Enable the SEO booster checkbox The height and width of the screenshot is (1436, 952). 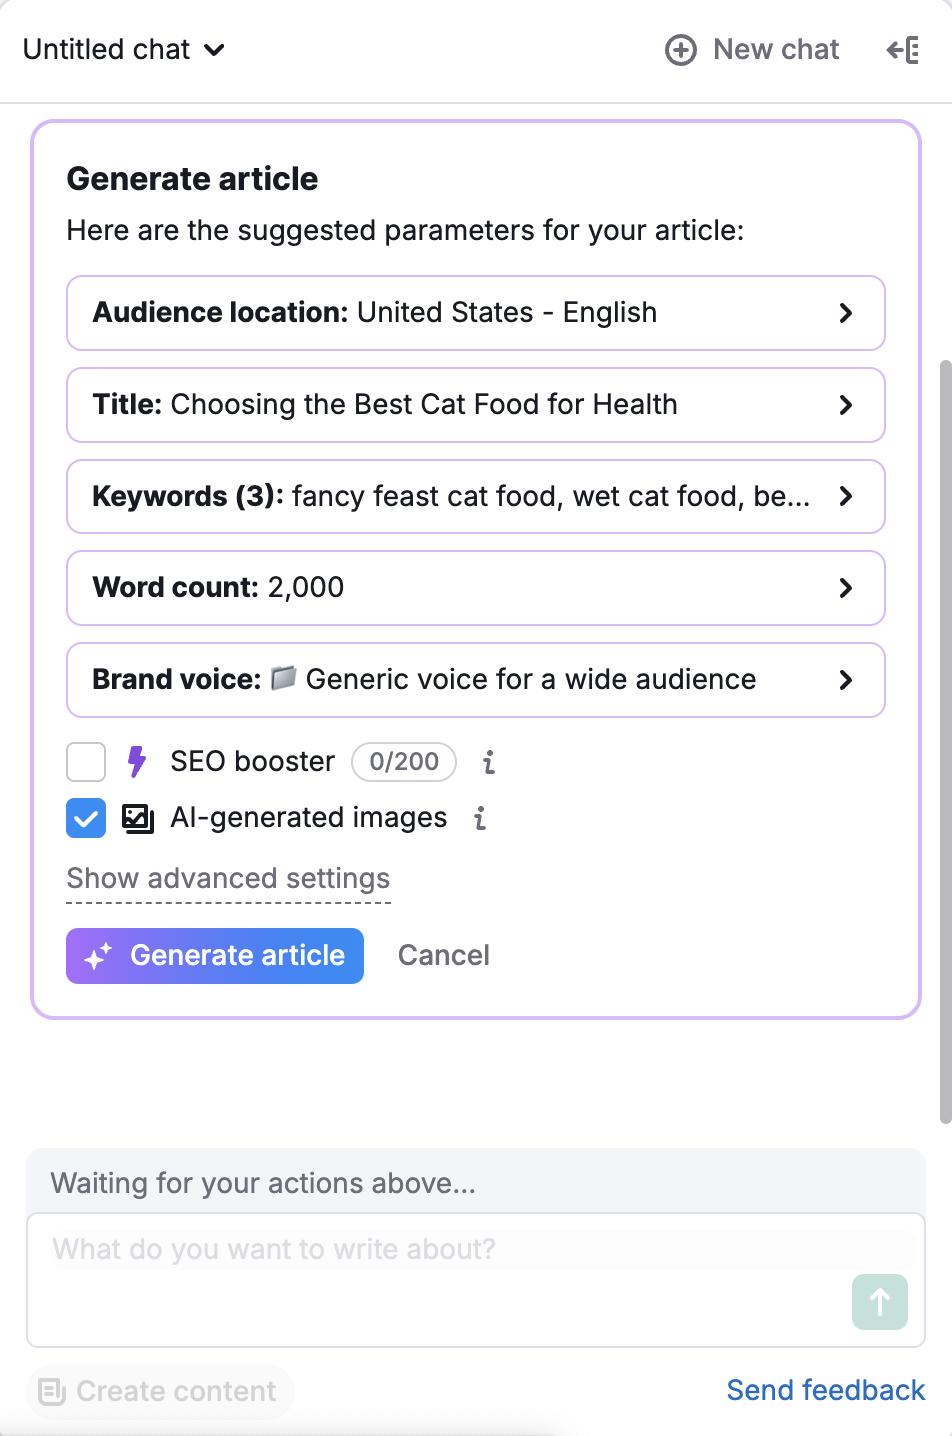pos(85,761)
